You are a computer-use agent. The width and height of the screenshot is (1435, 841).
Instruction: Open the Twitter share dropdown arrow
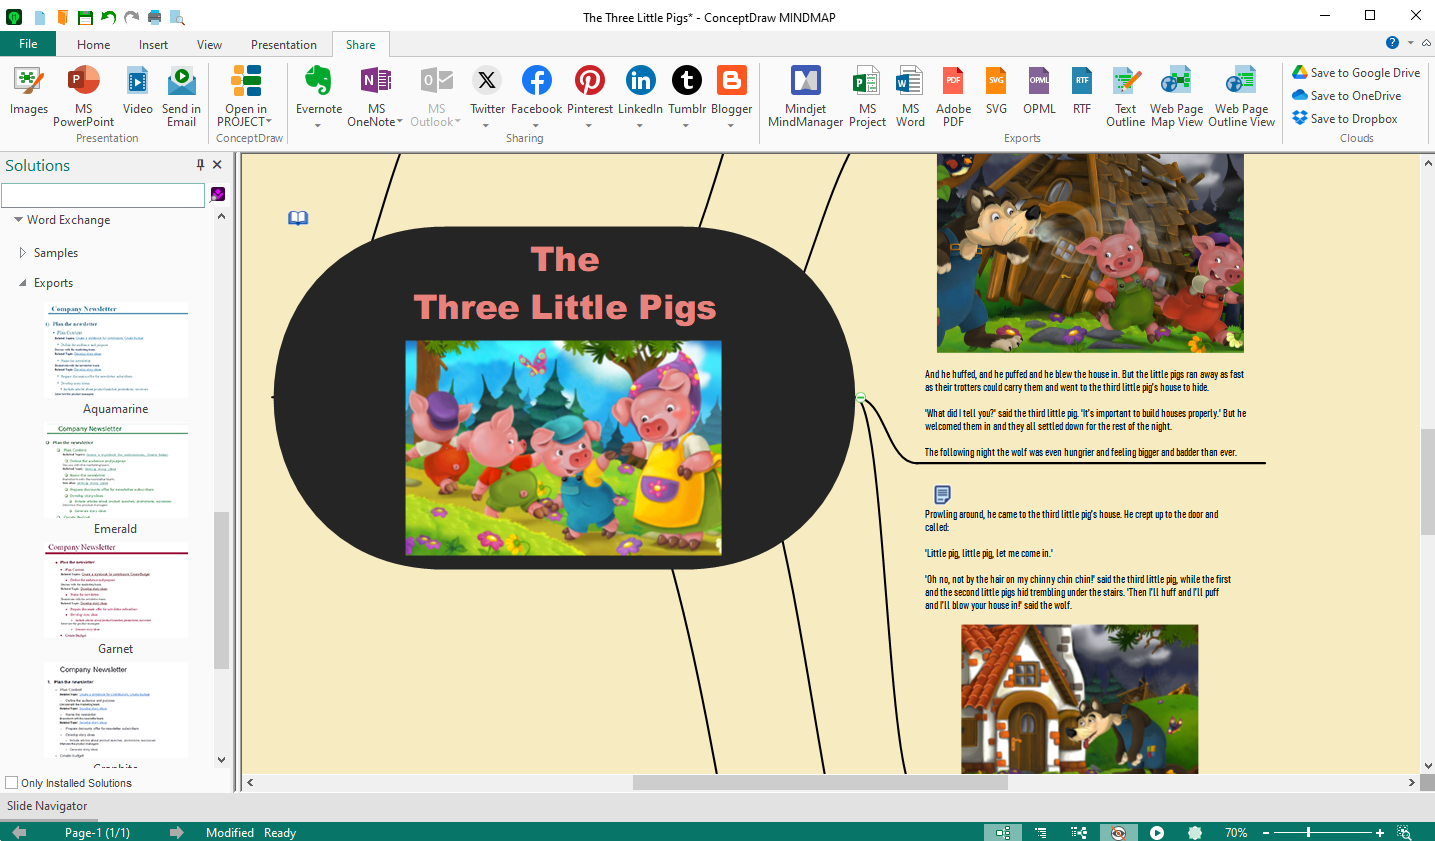[x=486, y=126]
